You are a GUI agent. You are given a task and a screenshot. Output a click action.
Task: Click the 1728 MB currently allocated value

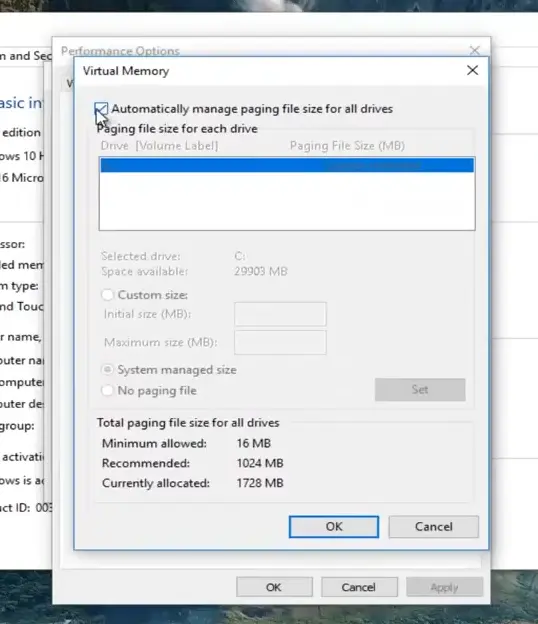click(260, 483)
